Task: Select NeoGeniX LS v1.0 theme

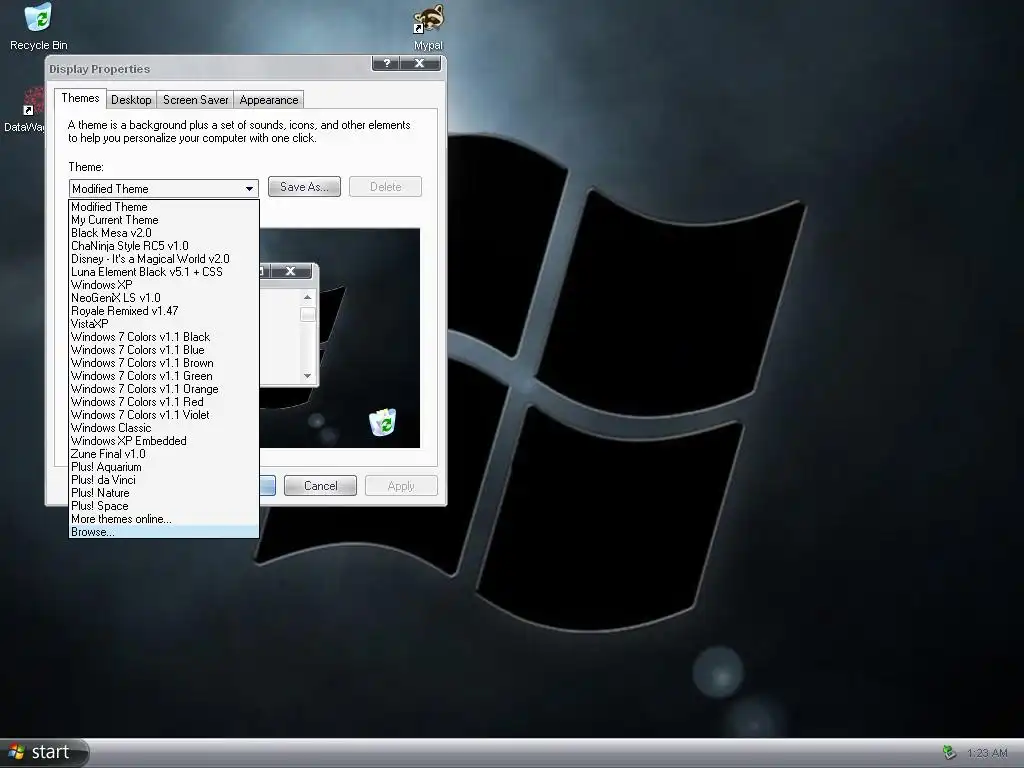Action: pos(164,298)
